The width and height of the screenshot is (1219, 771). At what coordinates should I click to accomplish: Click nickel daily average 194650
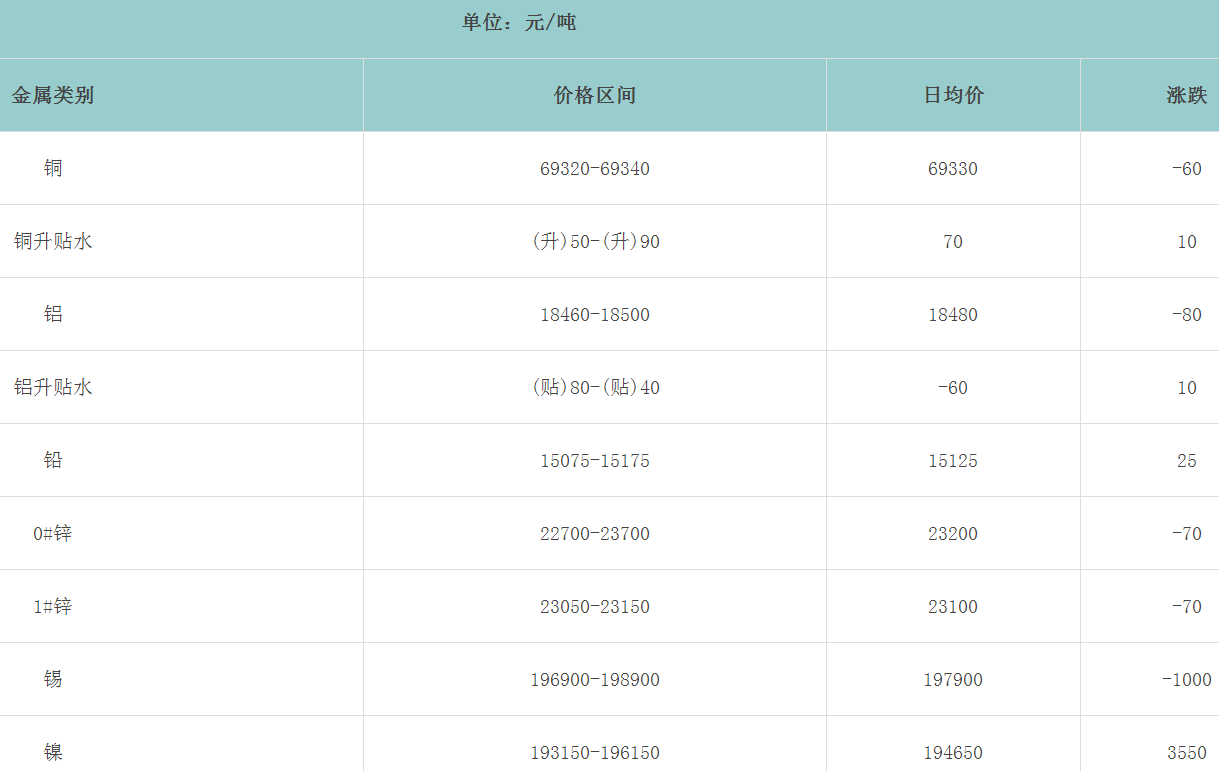tap(953, 753)
